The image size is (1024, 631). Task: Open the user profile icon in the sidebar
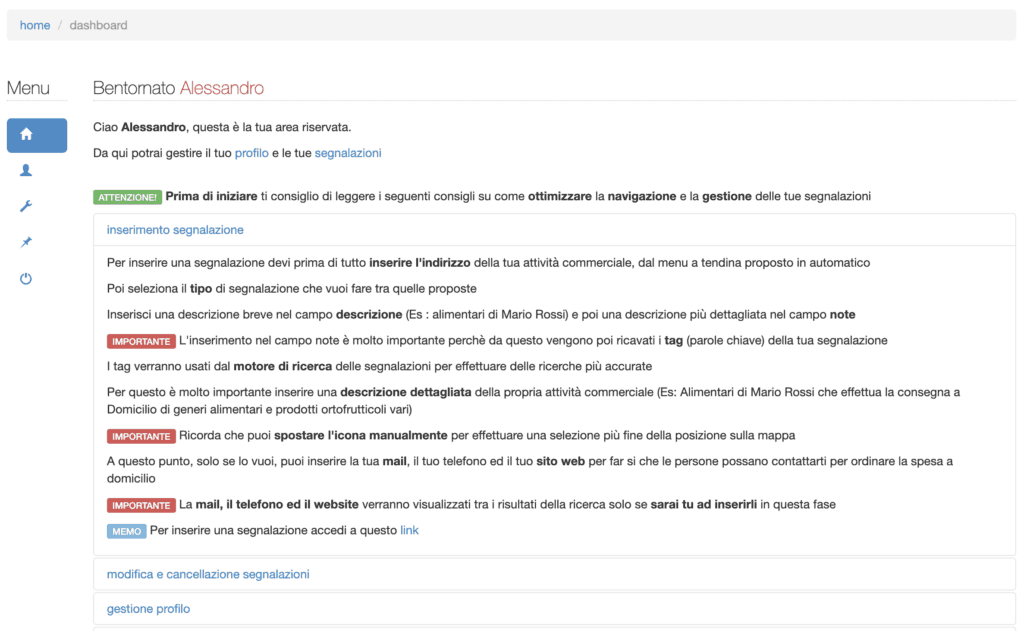(x=25, y=170)
